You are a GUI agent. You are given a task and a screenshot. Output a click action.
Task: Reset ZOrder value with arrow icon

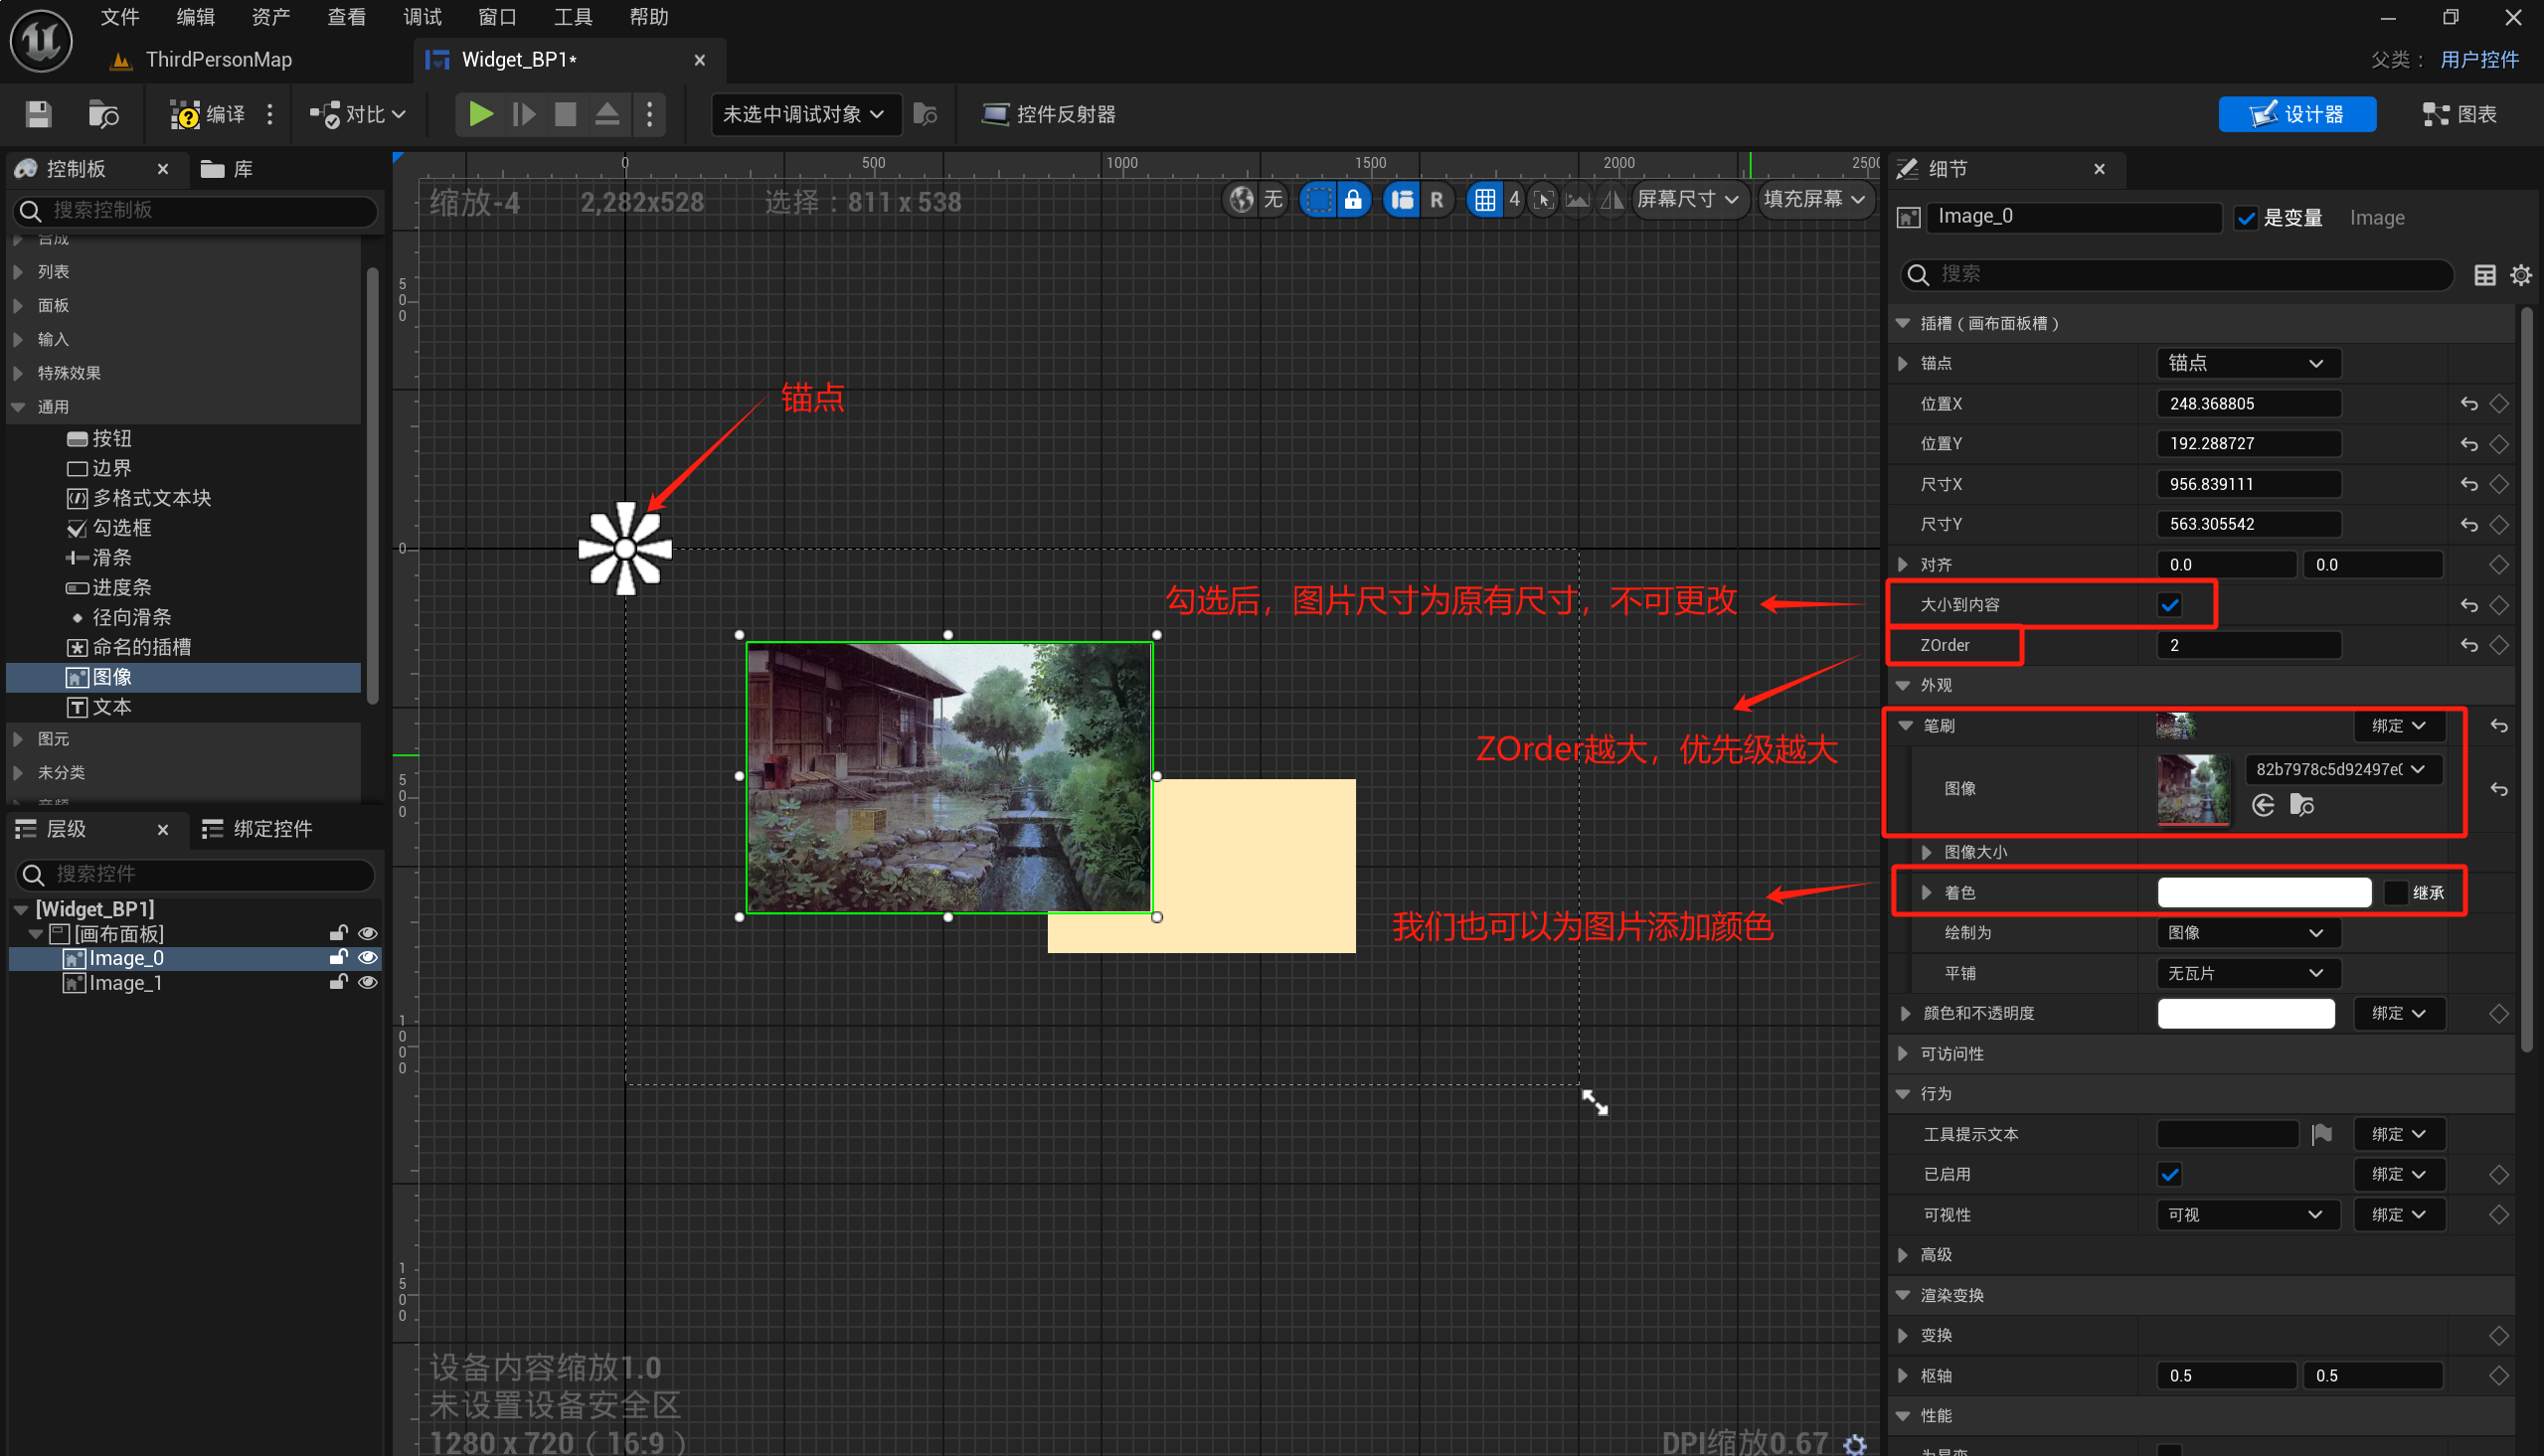[2469, 645]
